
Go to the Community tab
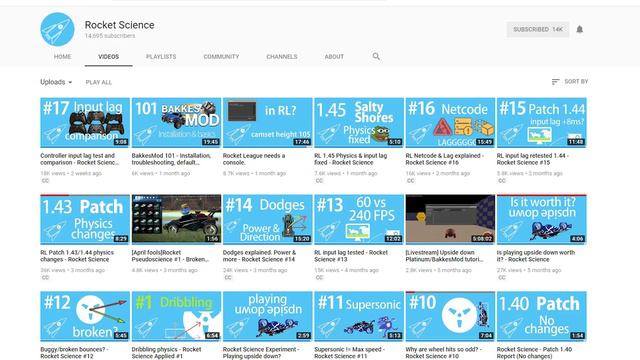(x=221, y=57)
